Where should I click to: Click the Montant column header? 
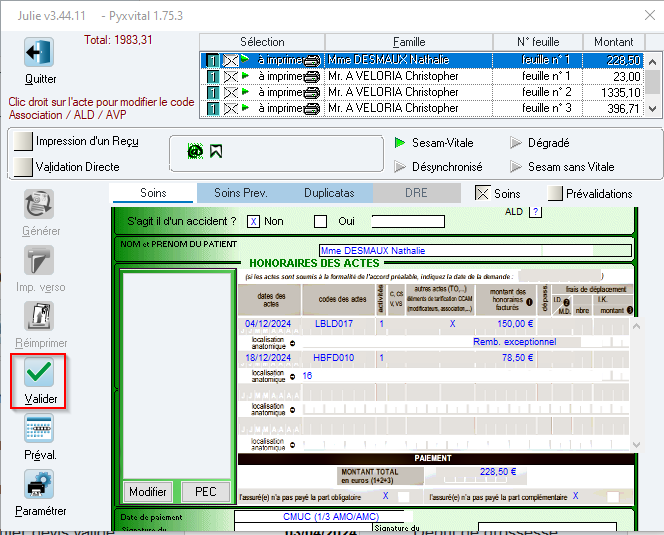tap(614, 42)
